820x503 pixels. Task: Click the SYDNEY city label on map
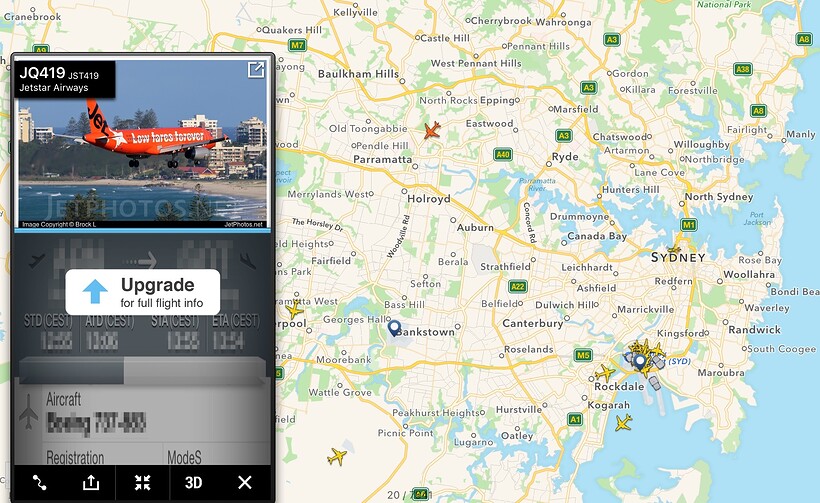[678, 258]
